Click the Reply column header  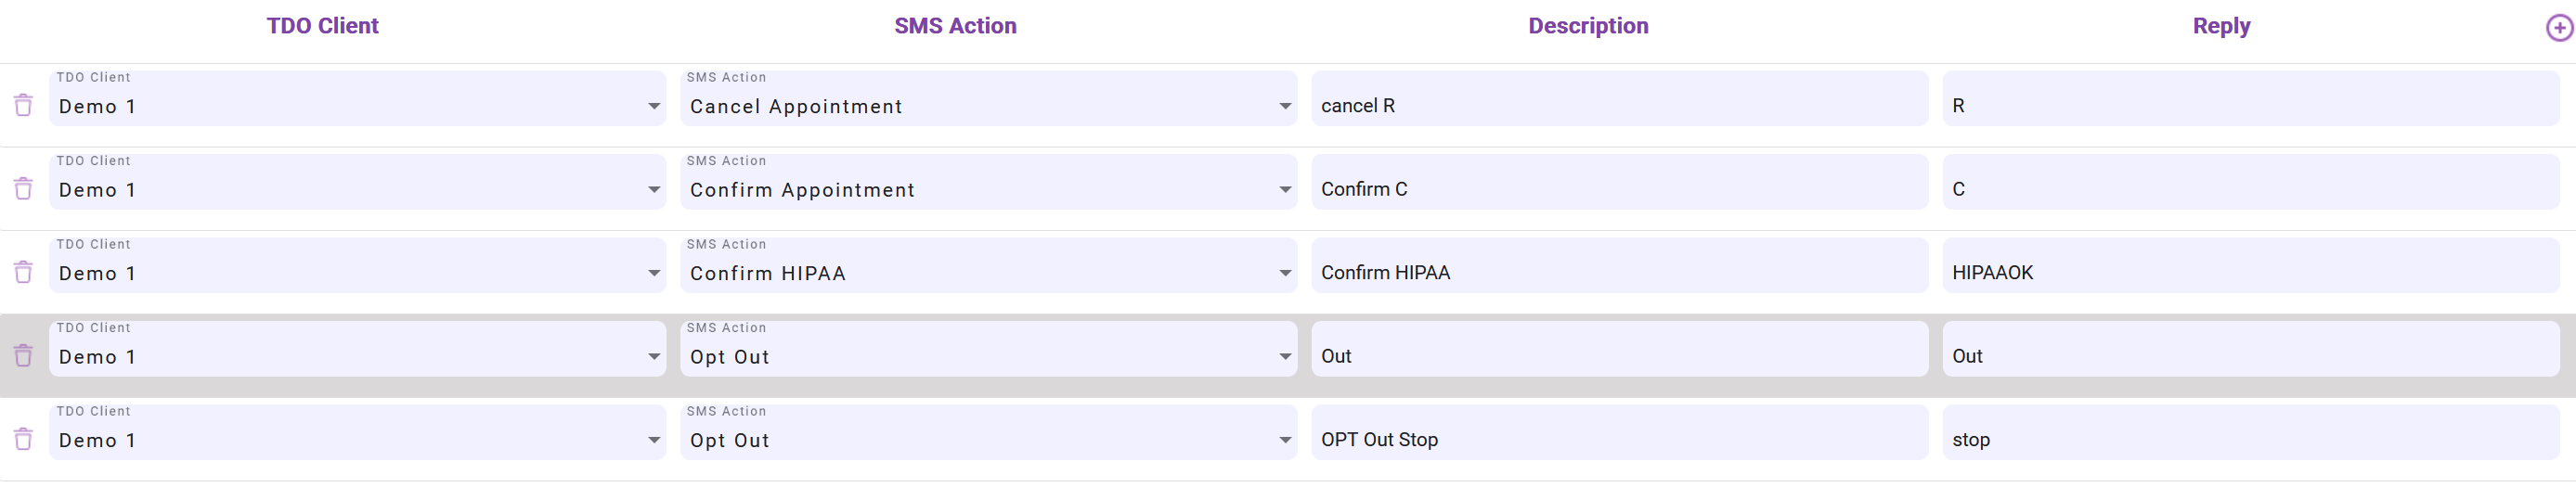tap(2220, 26)
